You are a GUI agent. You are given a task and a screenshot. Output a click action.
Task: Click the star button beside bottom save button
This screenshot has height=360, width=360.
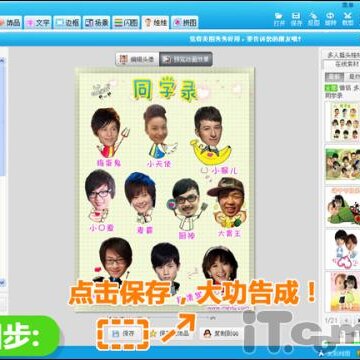(x=170, y=333)
